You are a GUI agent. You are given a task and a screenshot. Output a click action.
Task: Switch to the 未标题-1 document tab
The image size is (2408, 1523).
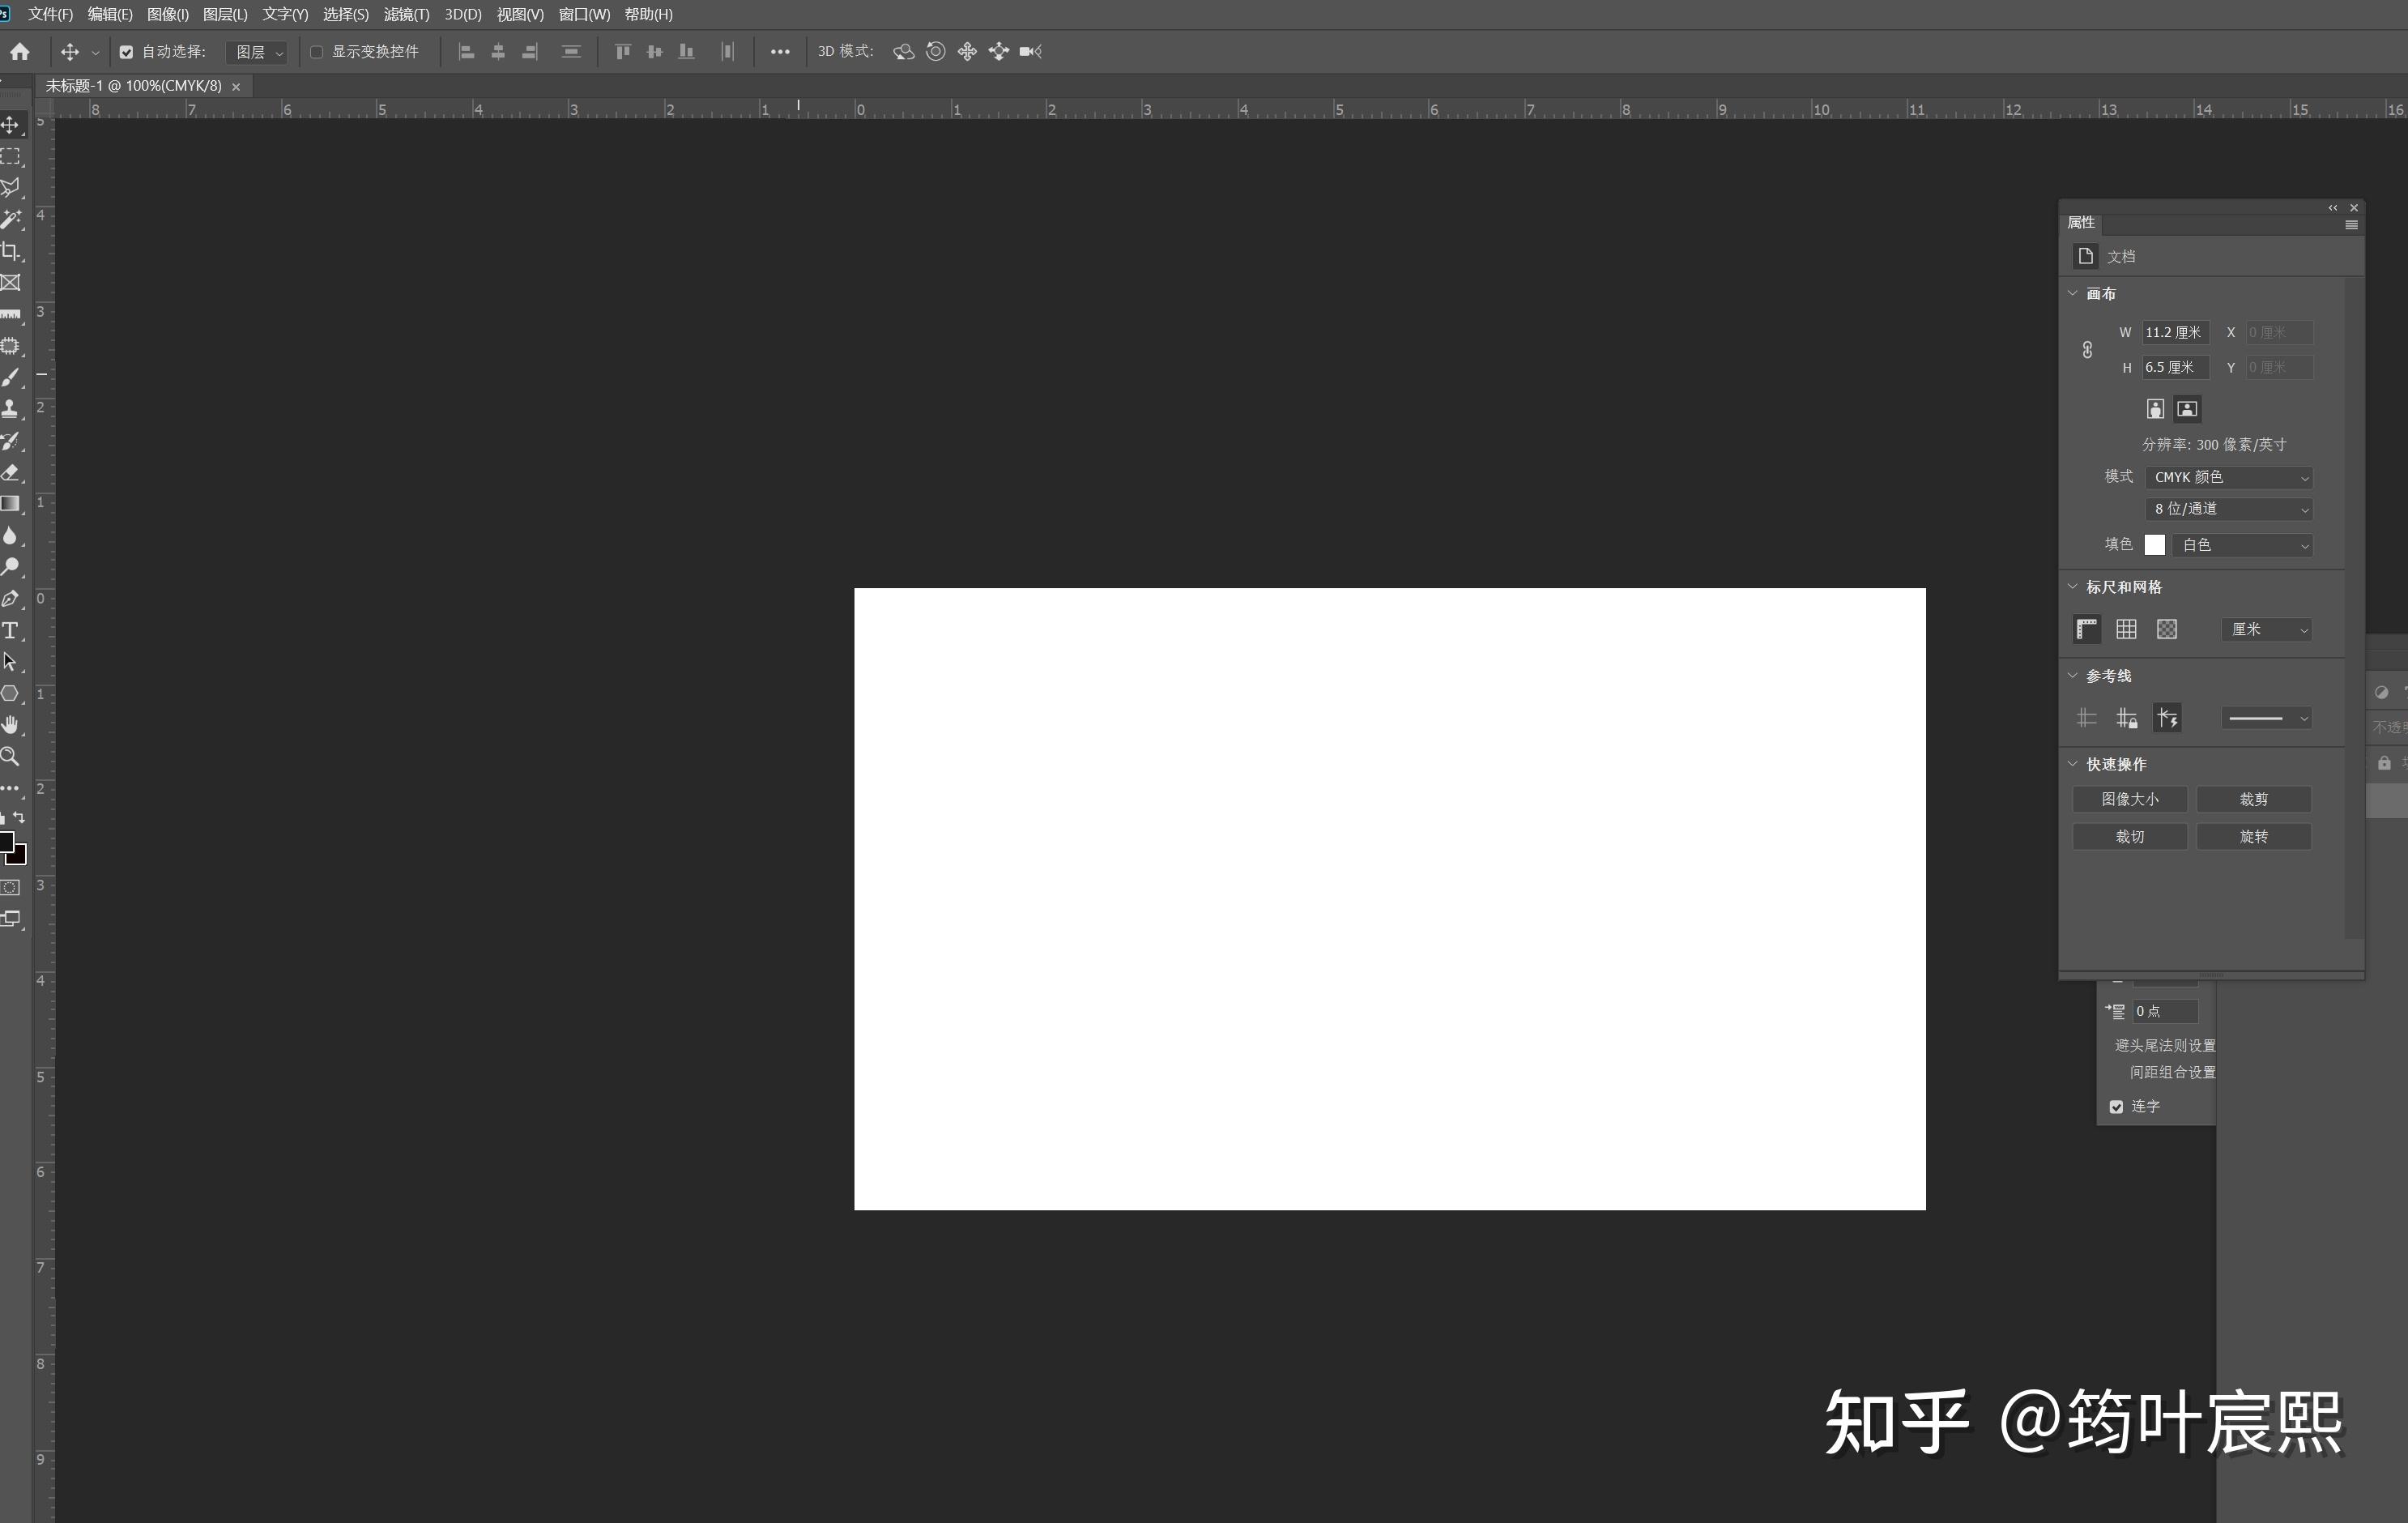tap(134, 86)
